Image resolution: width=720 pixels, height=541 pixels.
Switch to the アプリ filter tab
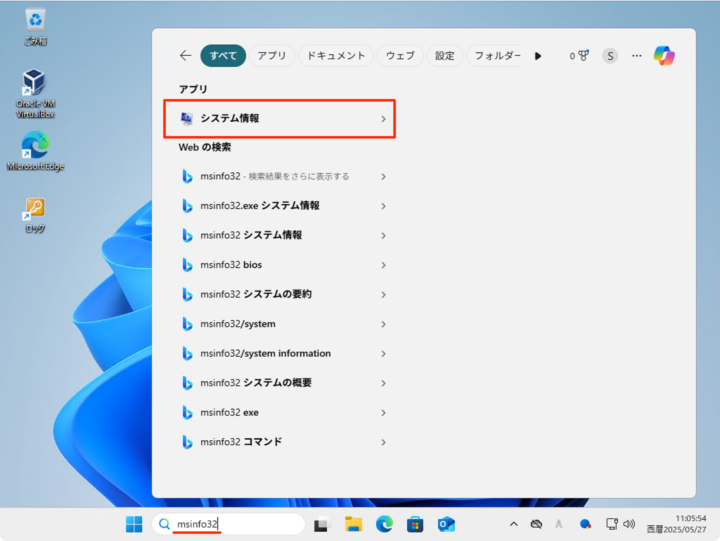(x=272, y=56)
